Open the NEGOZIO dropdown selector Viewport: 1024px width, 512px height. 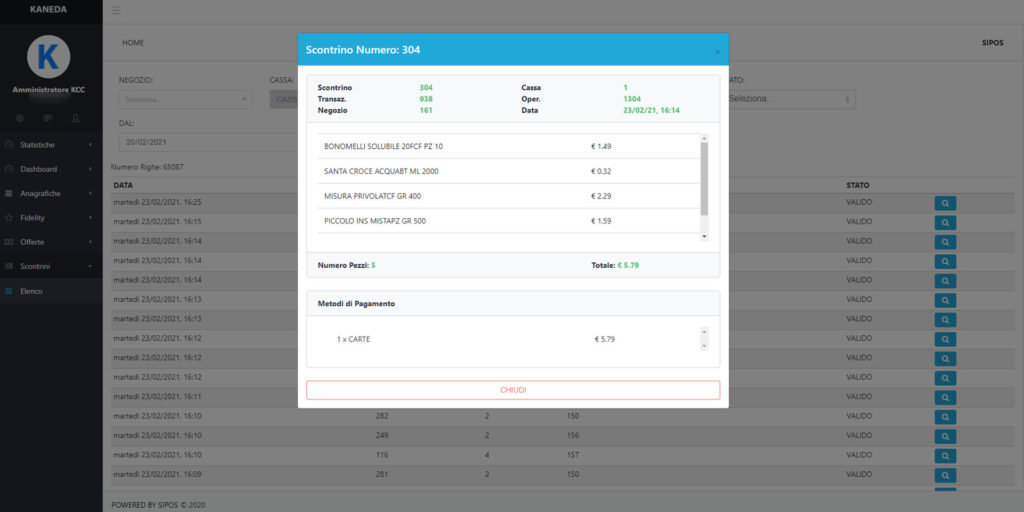185,99
